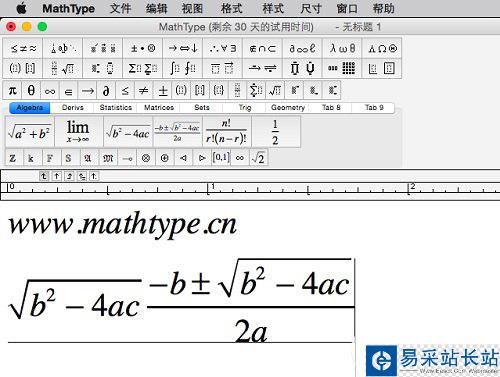
Task: Insert the circled plus symbol
Action: pos(164,158)
